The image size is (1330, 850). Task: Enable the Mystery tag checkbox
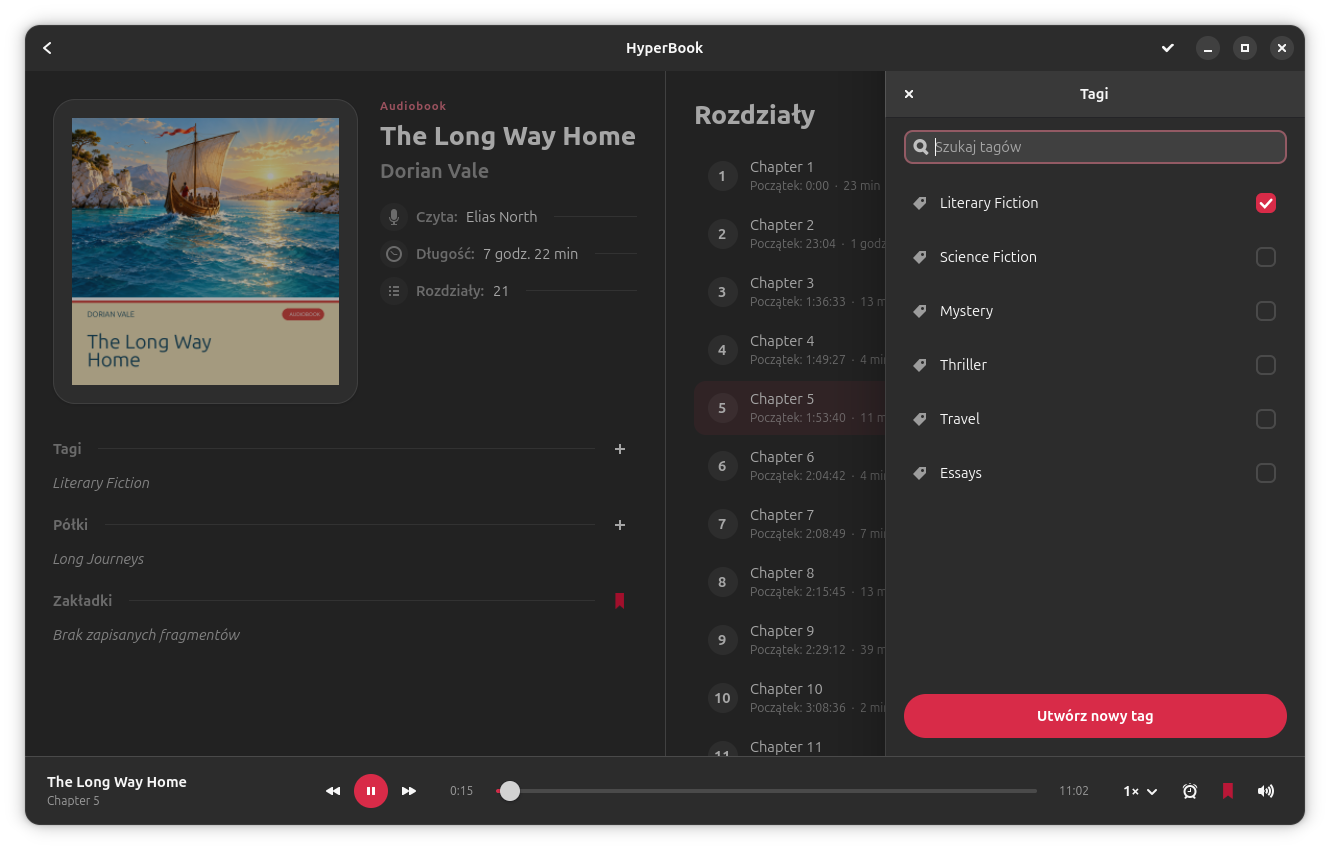[x=1266, y=311]
